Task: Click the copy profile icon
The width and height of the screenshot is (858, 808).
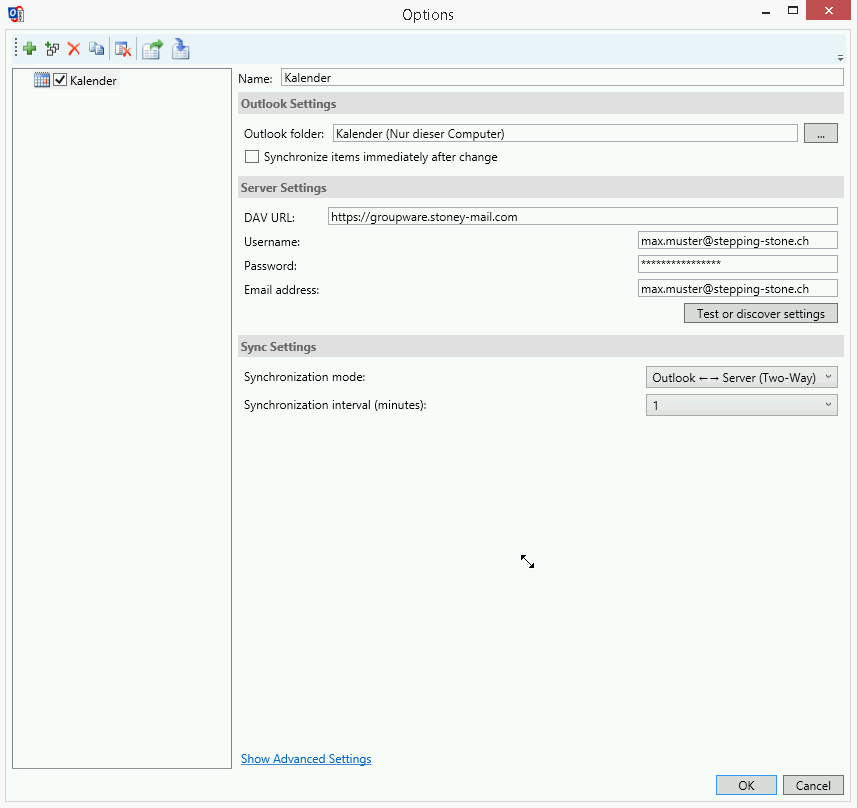Action: [x=96, y=48]
